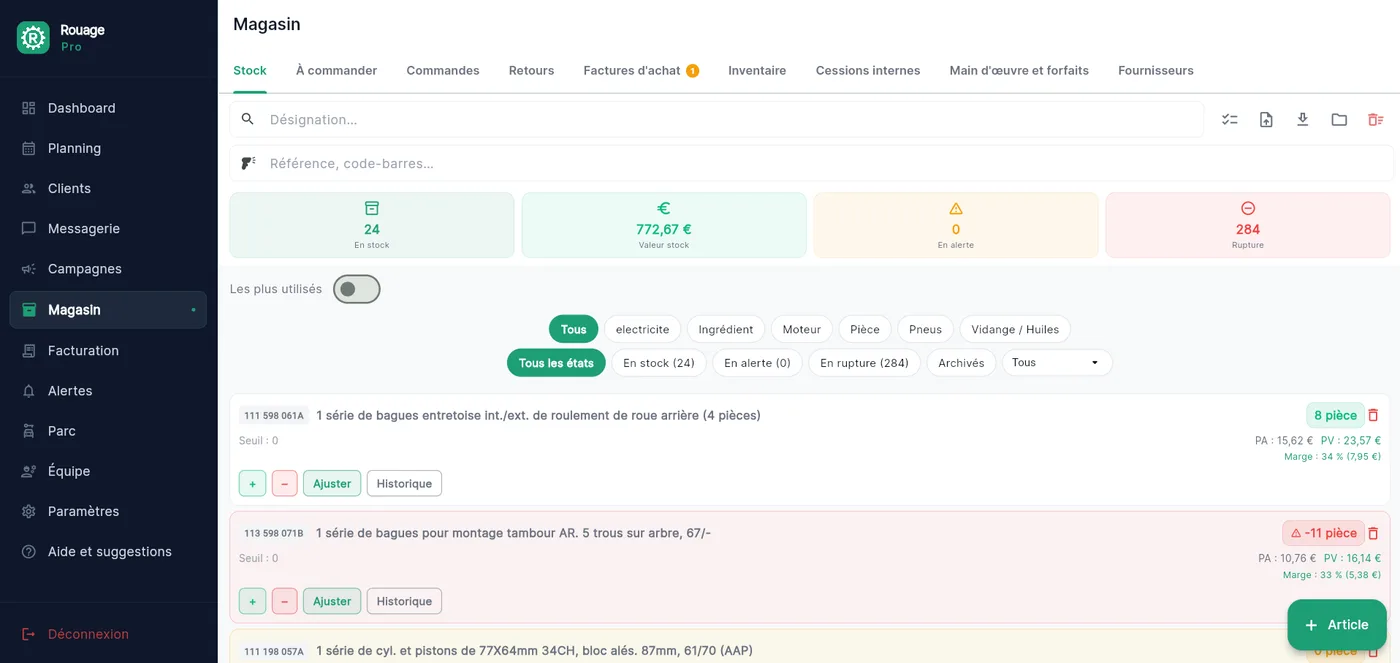Click Ajuster for article 111 598 061A

coord(332,484)
